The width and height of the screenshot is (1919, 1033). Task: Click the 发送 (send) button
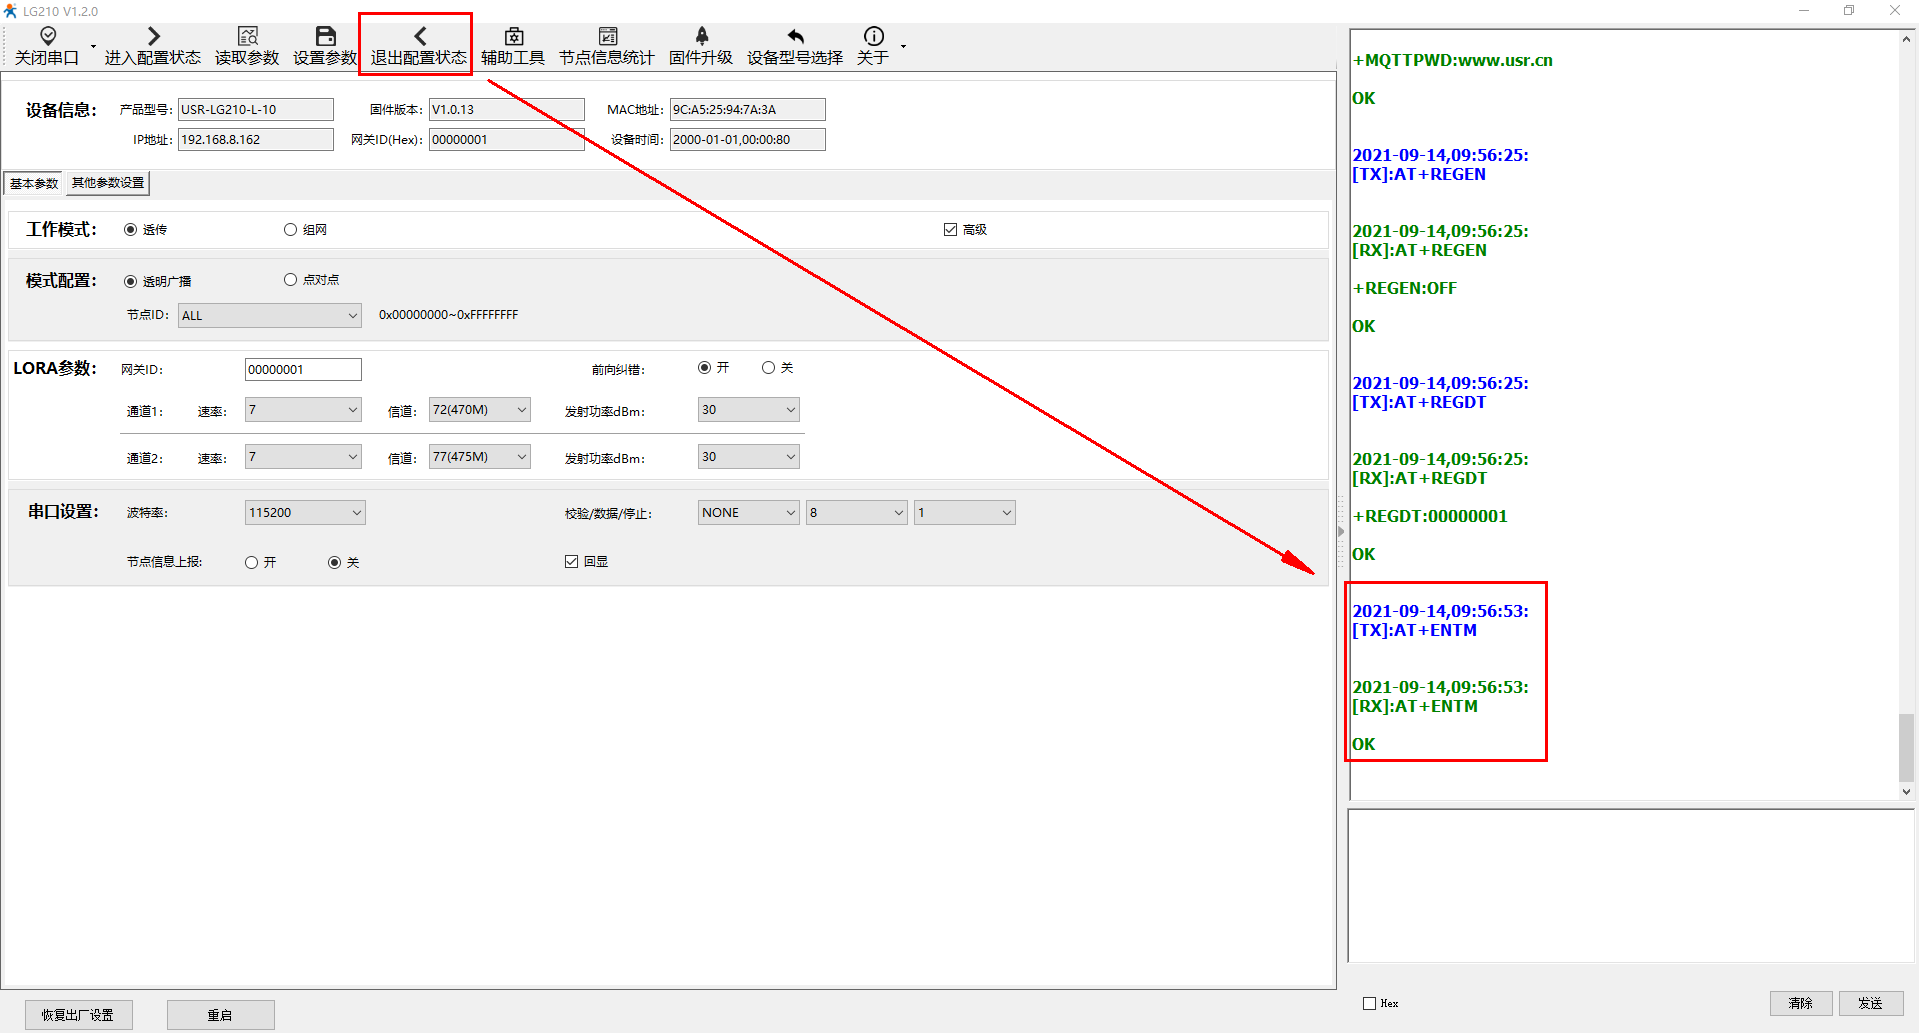1870,1003
